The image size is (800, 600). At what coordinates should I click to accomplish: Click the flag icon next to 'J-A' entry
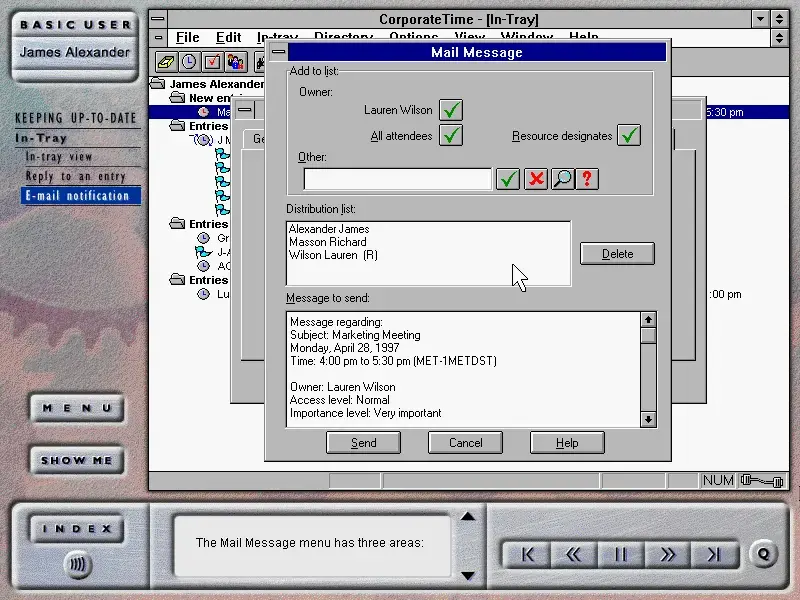[203, 252]
